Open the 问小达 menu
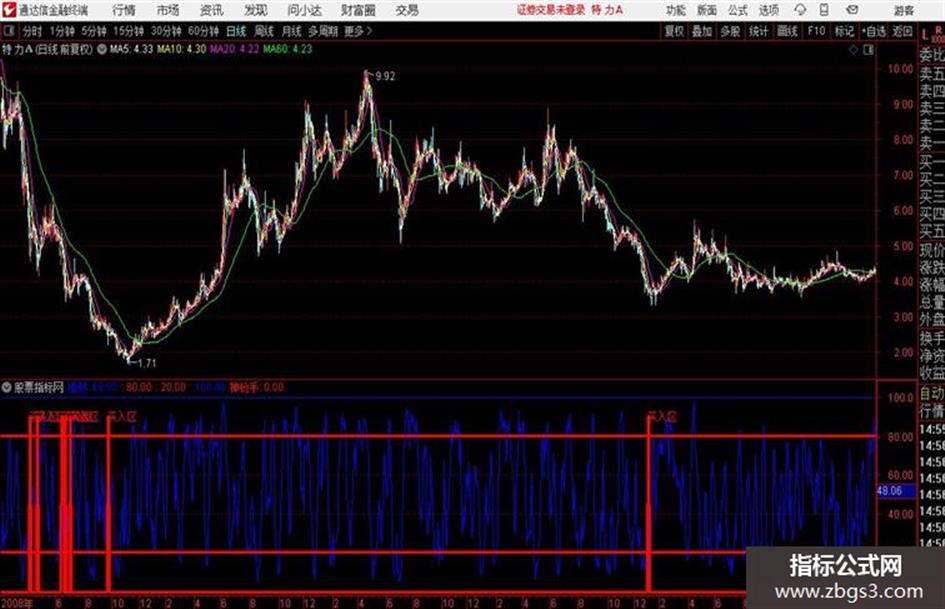Screen dimensions: 945x609 tap(304, 10)
